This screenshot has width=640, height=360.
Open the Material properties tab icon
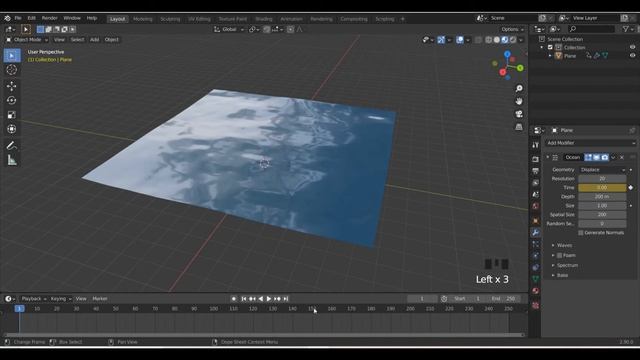click(x=536, y=291)
